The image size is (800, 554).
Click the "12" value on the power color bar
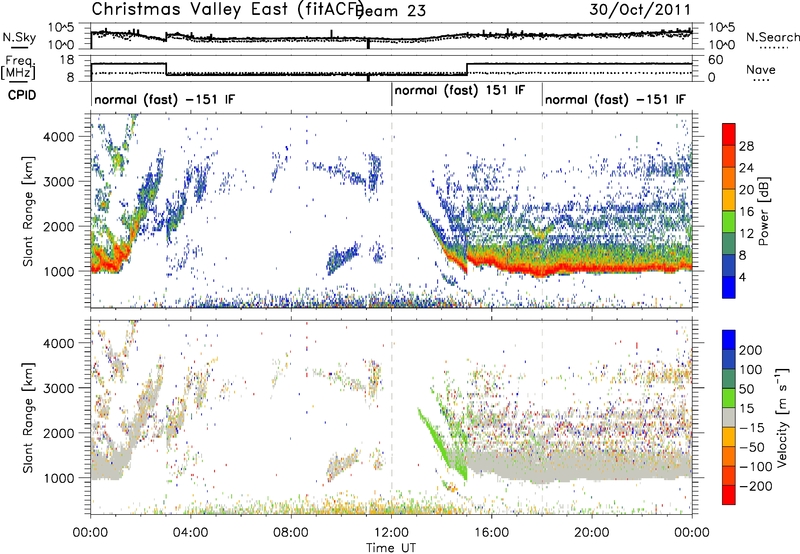click(x=746, y=234)
